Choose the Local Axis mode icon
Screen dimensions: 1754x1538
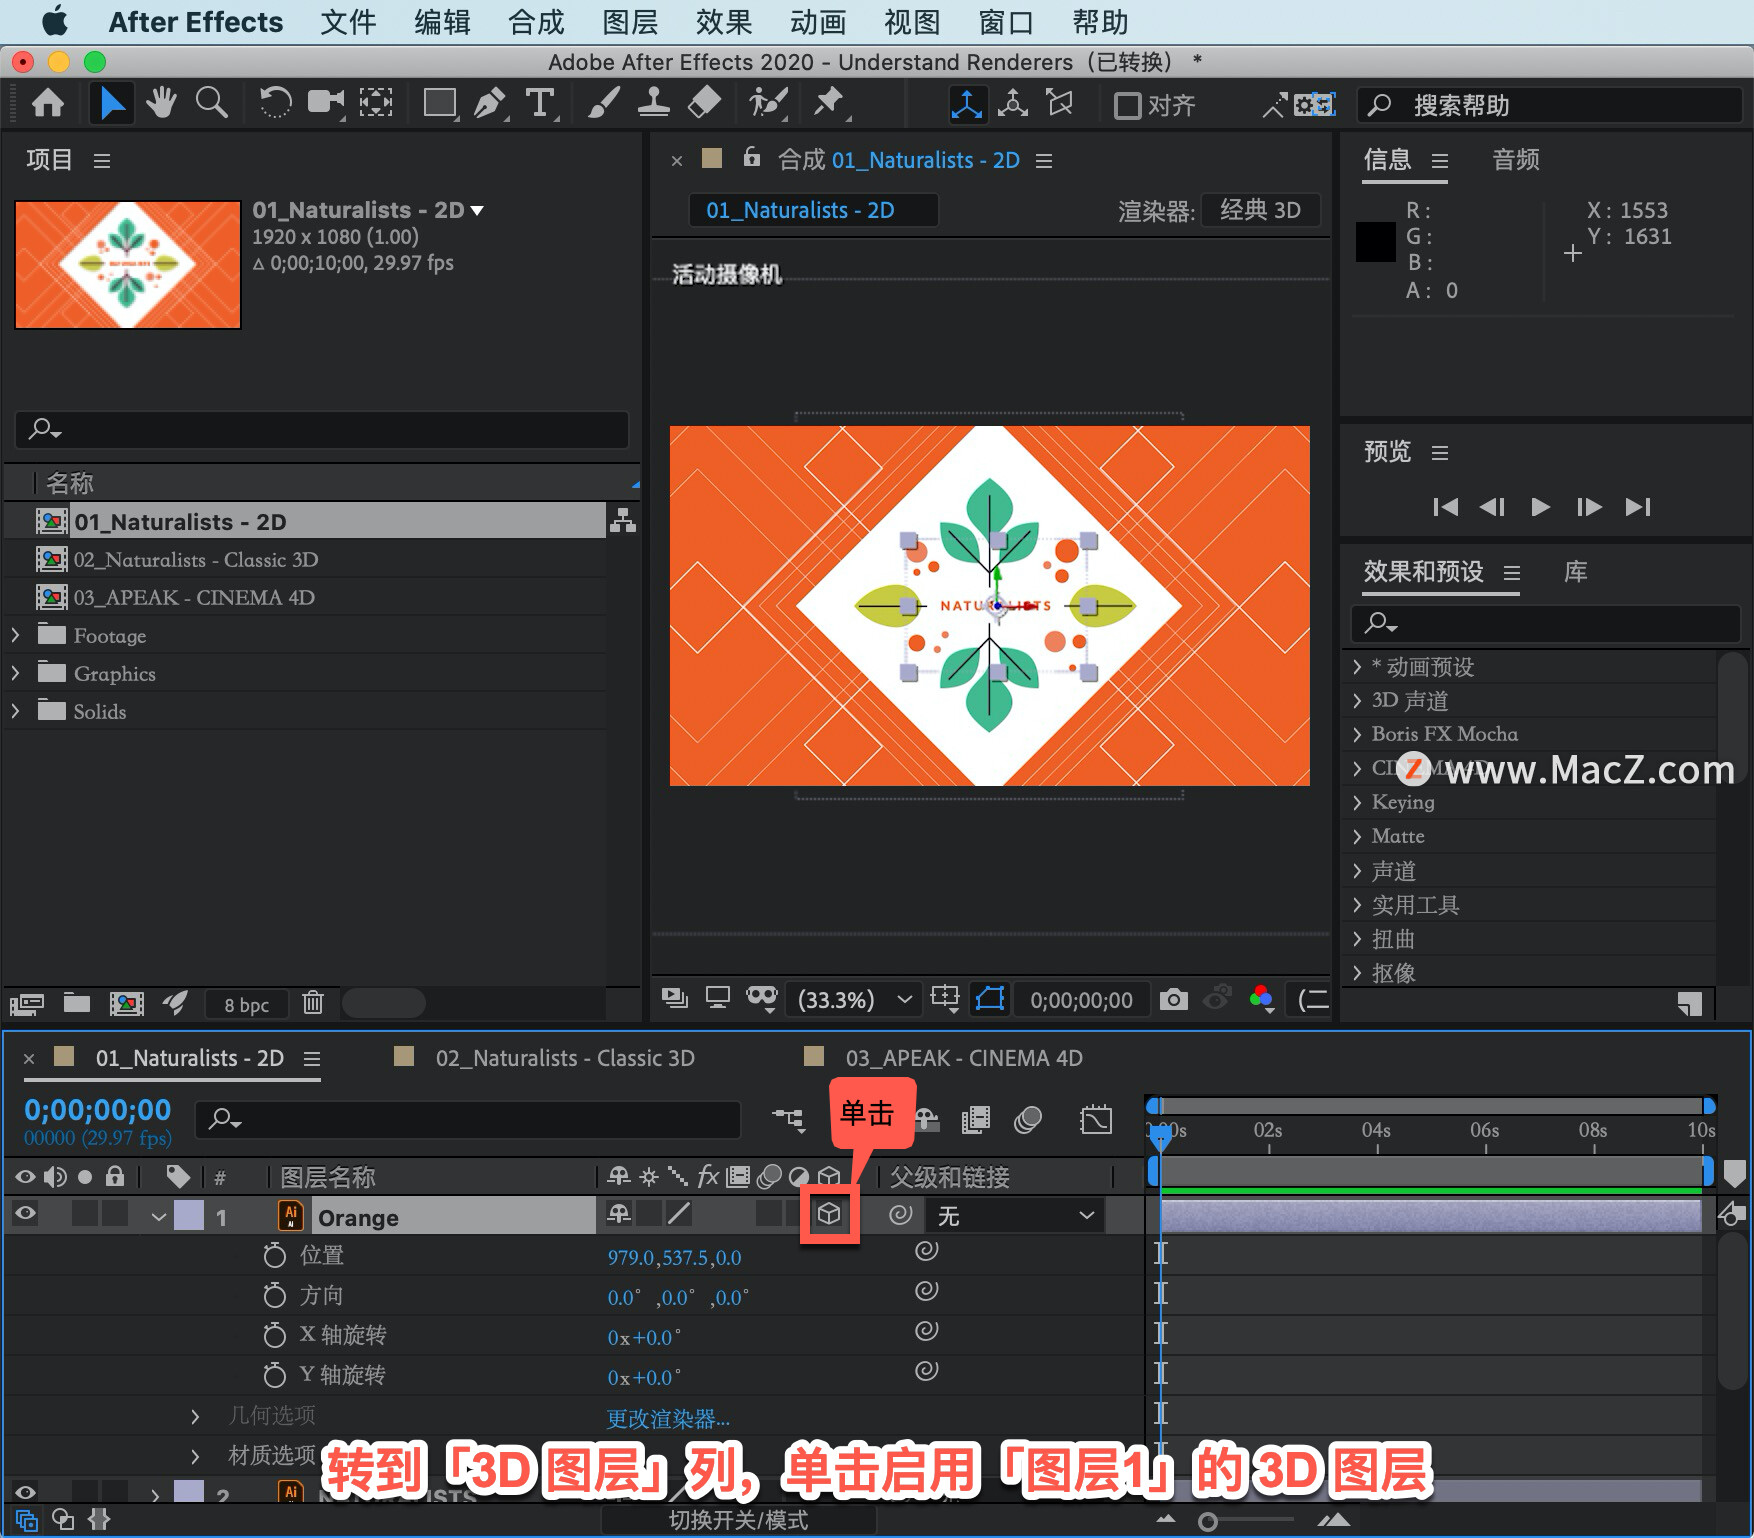966,104
